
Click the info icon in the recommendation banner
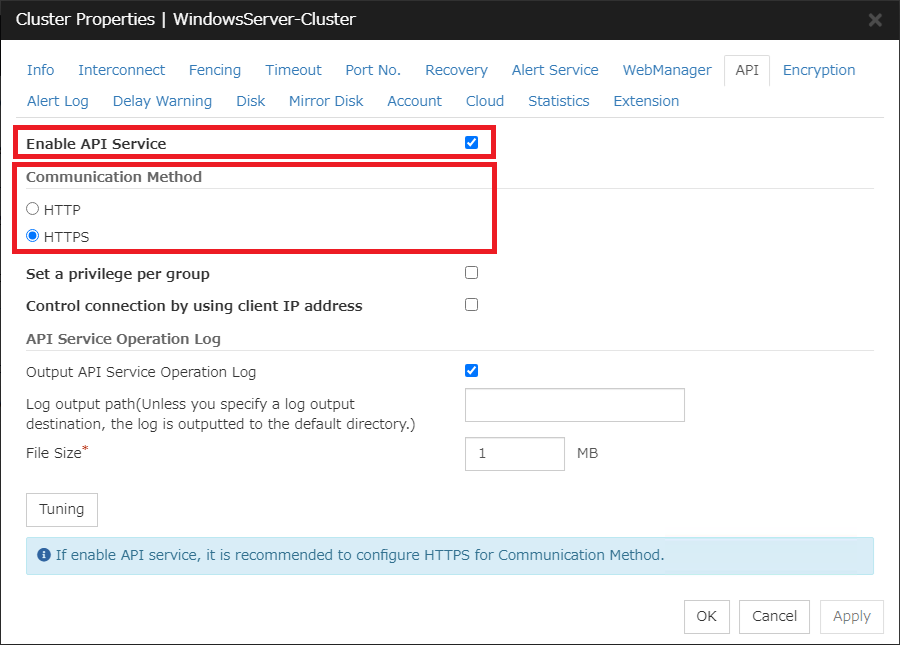pos(44,555)
